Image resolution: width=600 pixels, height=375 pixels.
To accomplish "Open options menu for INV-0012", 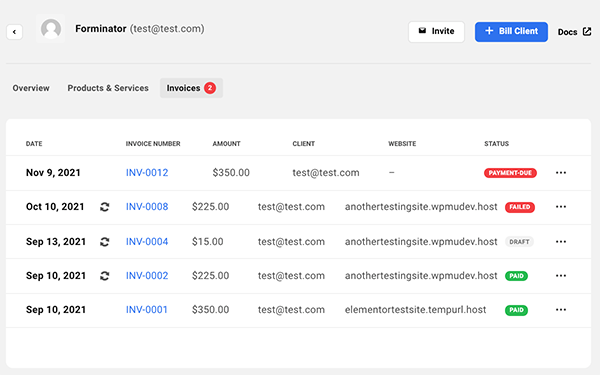I will click(561, 173).
